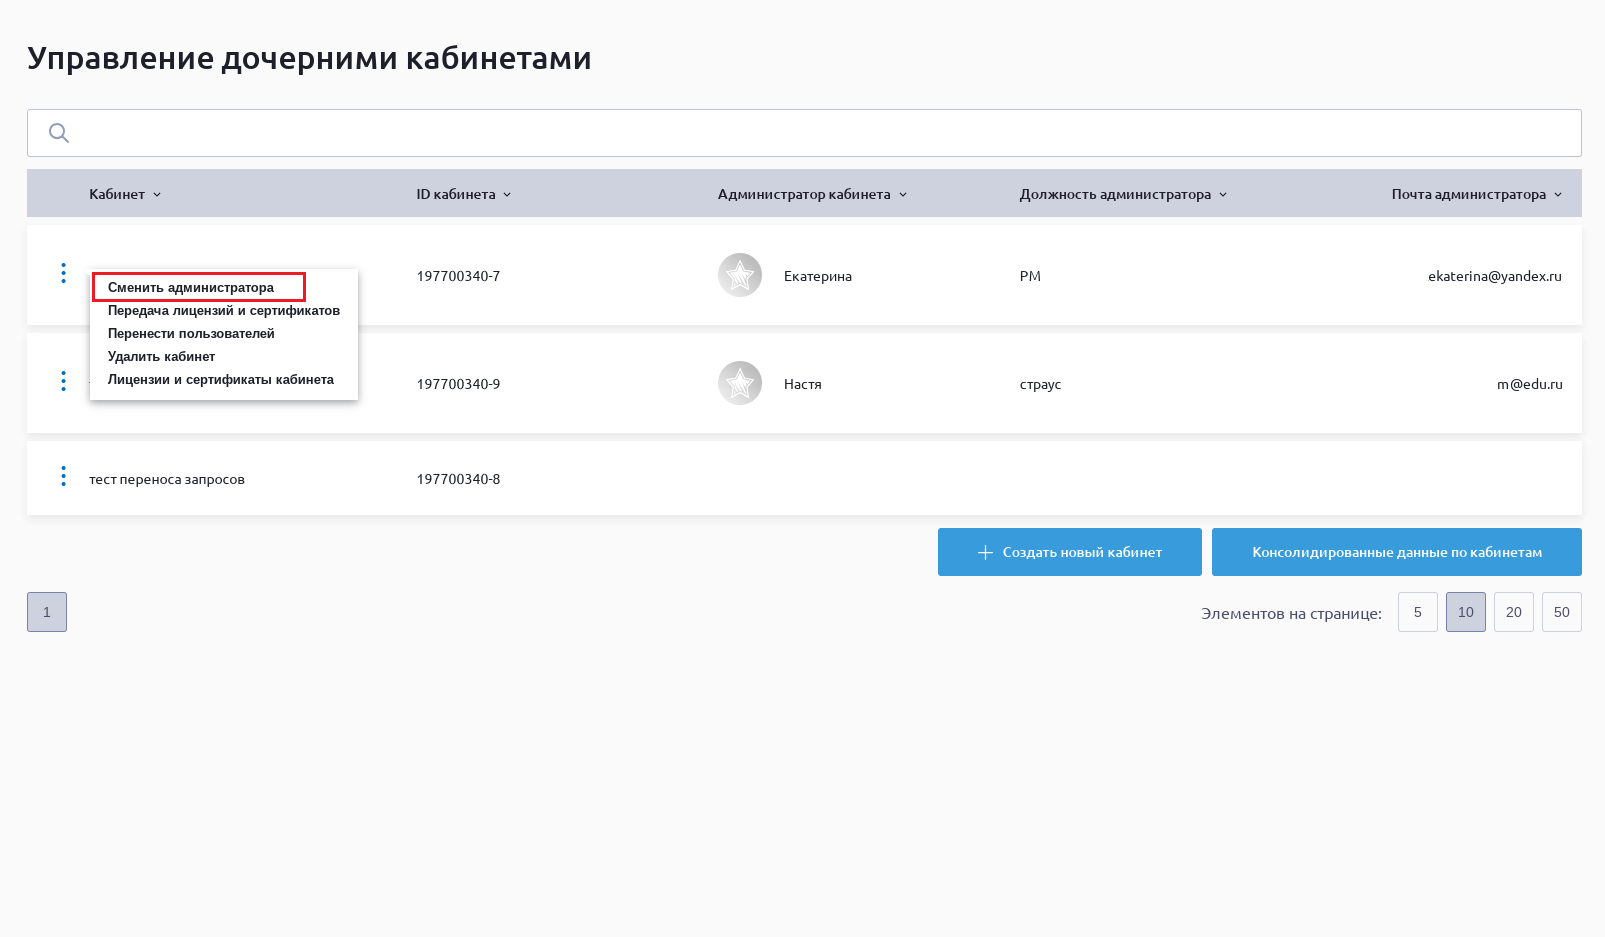Sort by Администратор кабинета column

[x=811, y=194]
